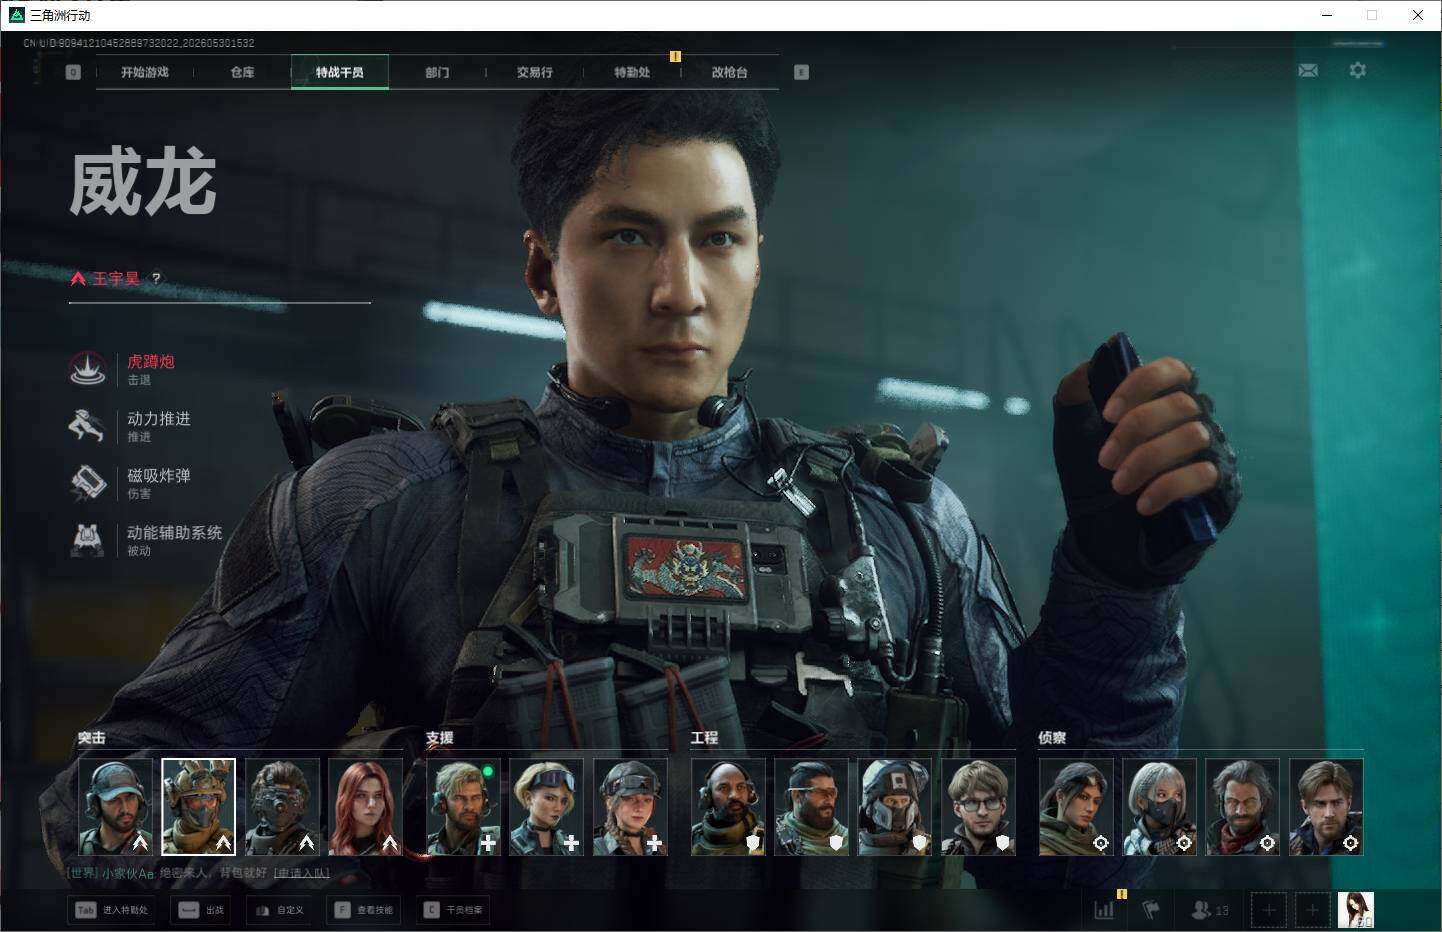Select the red-haired 突击 operator portrait
The width and height of the screenshot is (1442, 932).
pos(365,807)
